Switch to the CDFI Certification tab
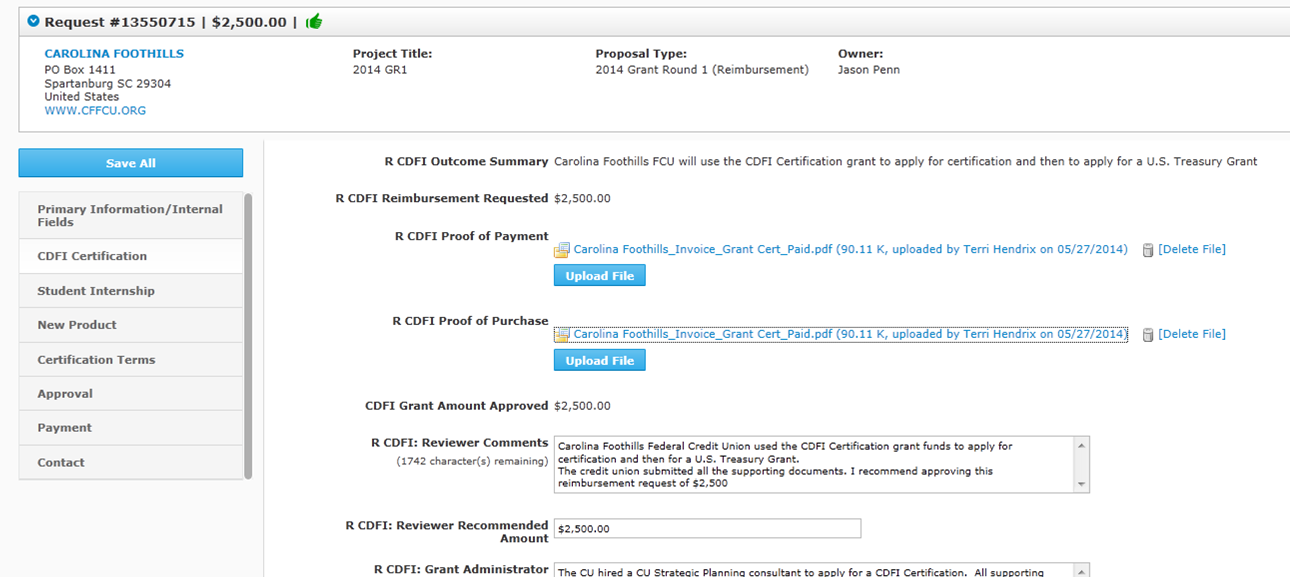 [92, 256]
